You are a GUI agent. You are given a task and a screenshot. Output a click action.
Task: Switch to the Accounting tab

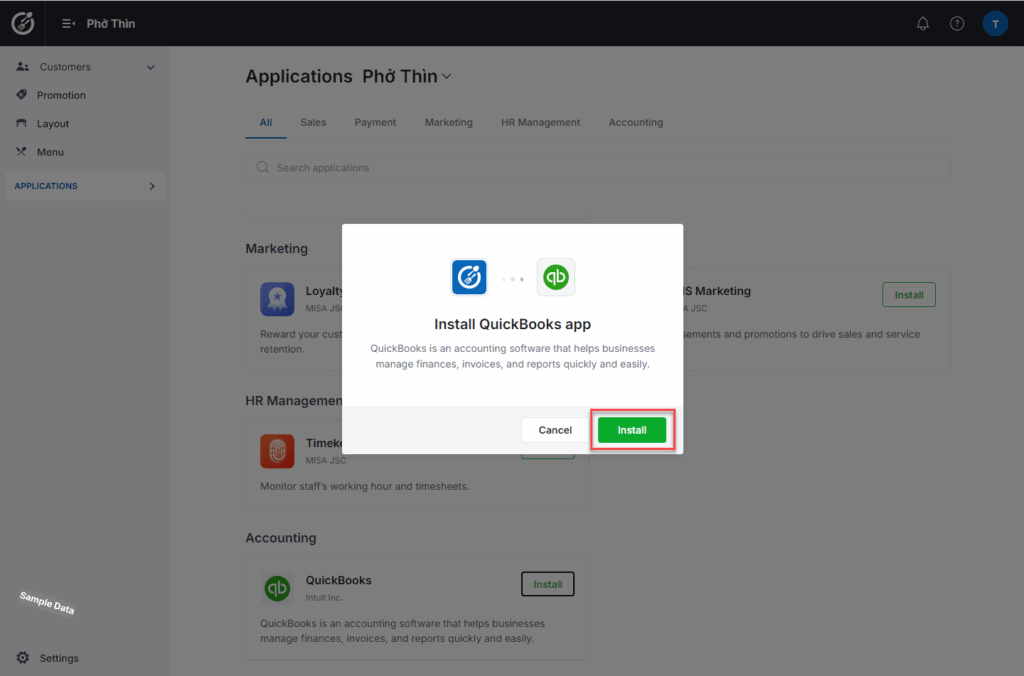pyautogui.click(x=635, y=123)
